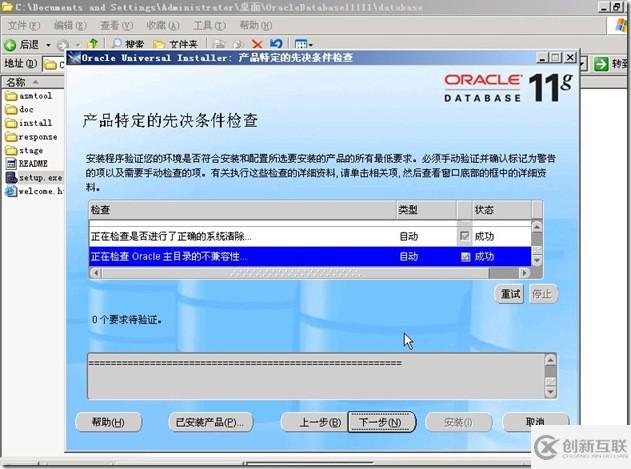Open the asmtool folder in Explorer
Image resolution: width=631 pixels, height=469 pixels.
coord(29,96)
